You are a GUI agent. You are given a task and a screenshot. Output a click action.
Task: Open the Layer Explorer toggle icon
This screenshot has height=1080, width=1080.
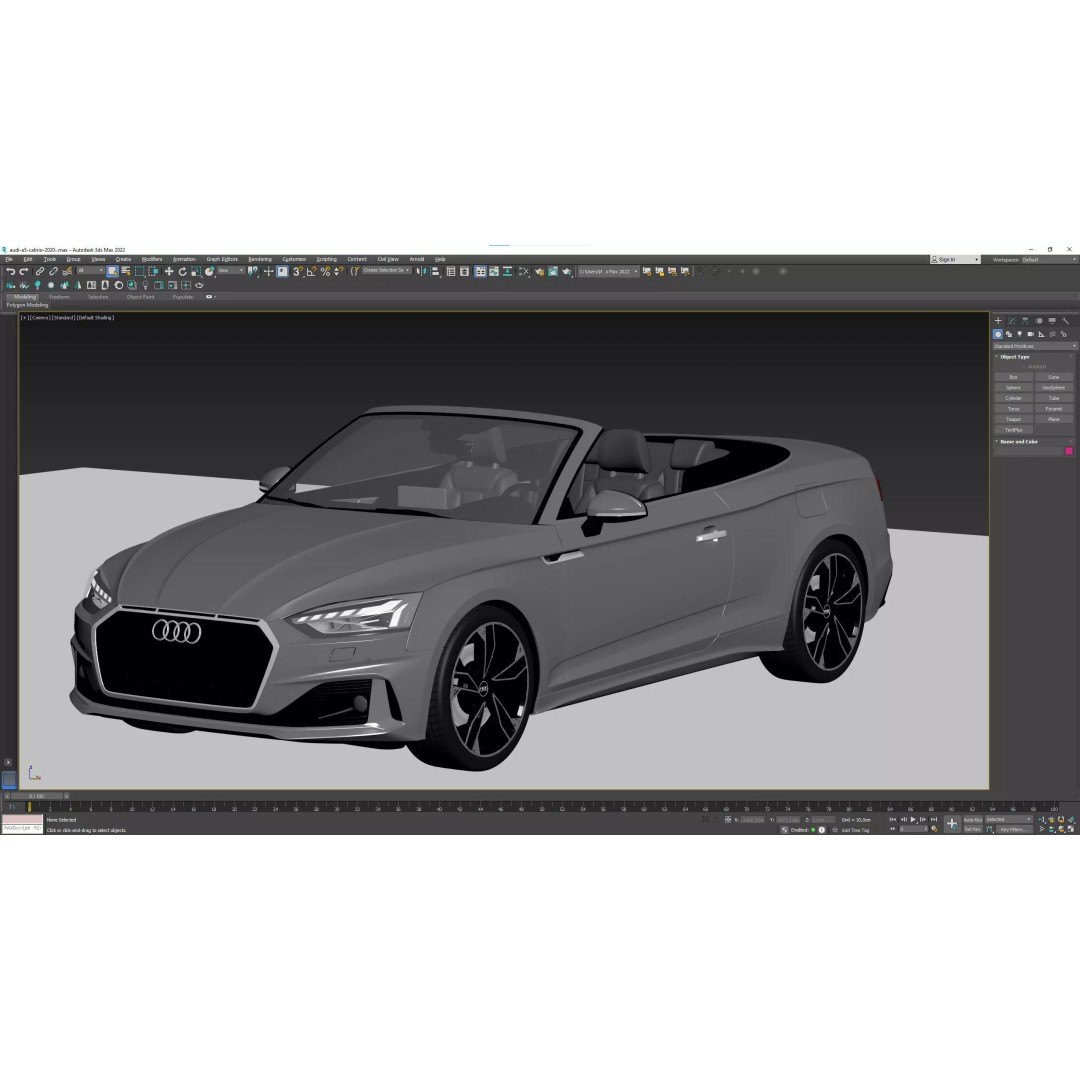pos(464,271)
